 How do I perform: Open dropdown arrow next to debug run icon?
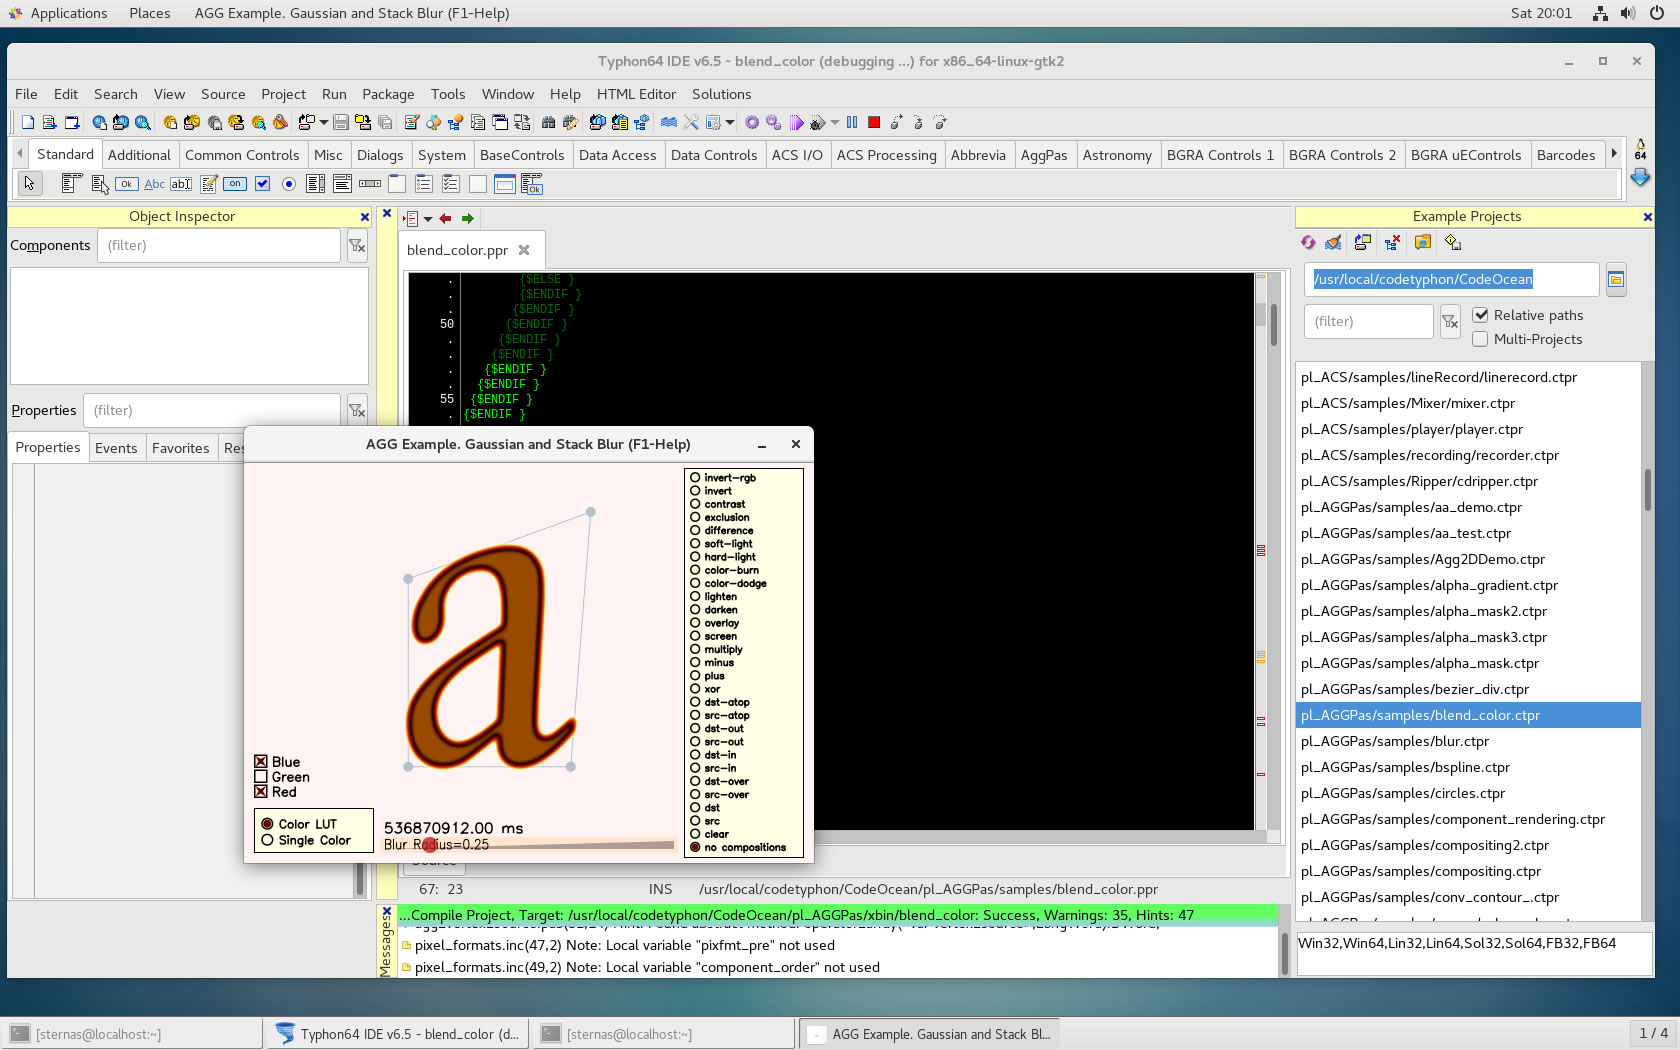point(835,123)
